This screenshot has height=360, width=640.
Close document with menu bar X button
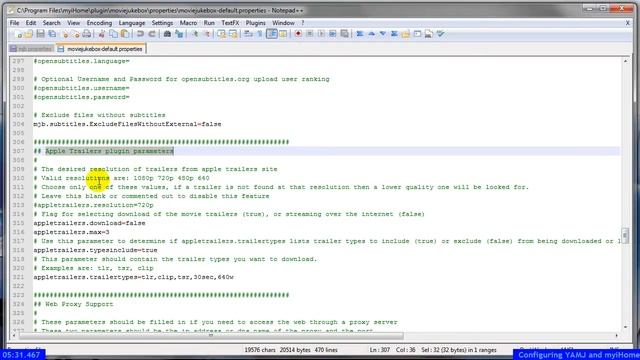(628, 23)
